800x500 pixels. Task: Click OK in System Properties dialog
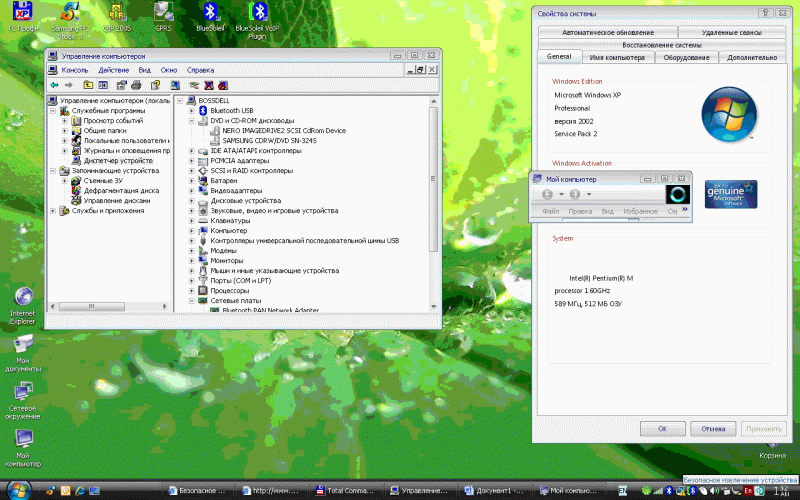[x=662, y=429]
